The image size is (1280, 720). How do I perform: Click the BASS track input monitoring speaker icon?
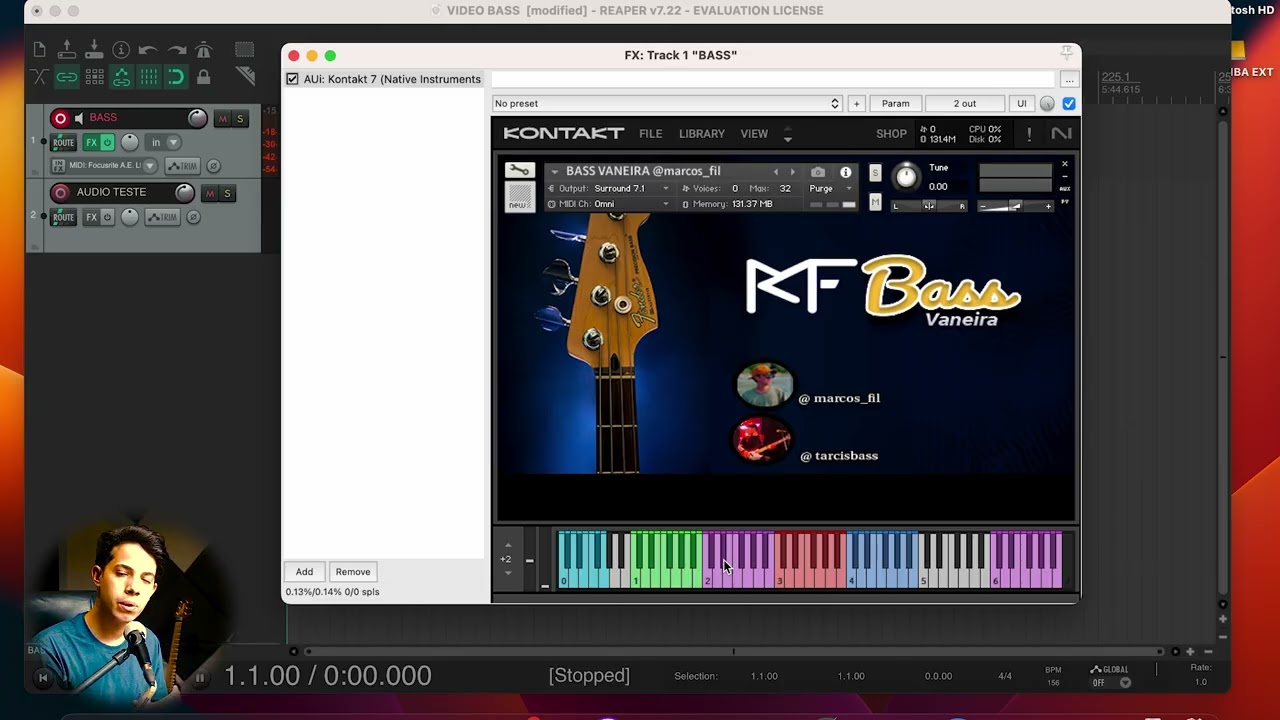80,118
